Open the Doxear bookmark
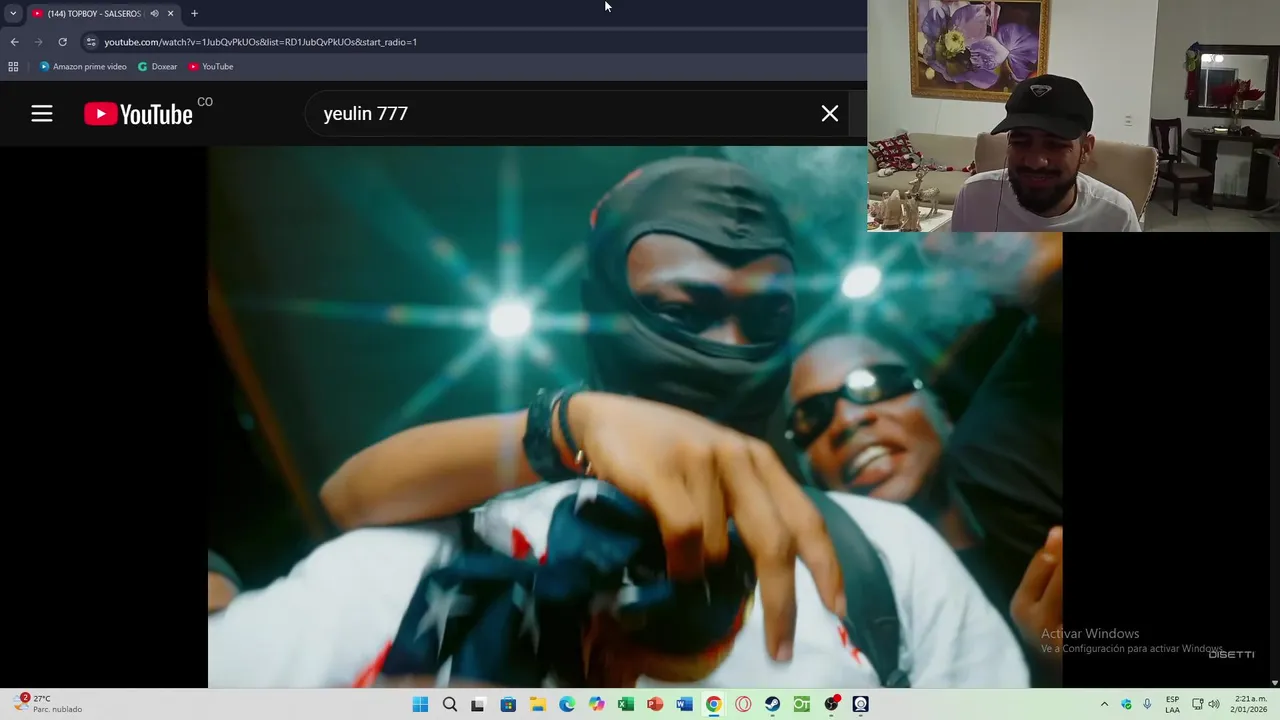This screenshot has width=1280, height=720. pyautogui.click(x=157, y=67)
